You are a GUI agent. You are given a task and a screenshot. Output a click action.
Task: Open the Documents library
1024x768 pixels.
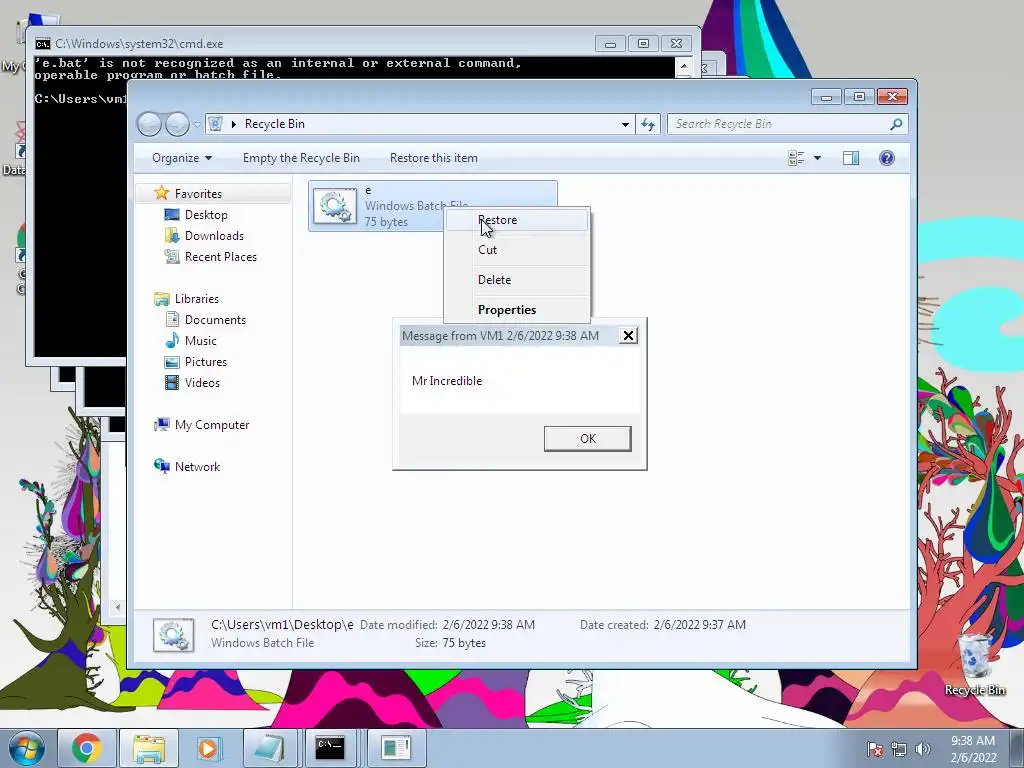coord(215,320)
